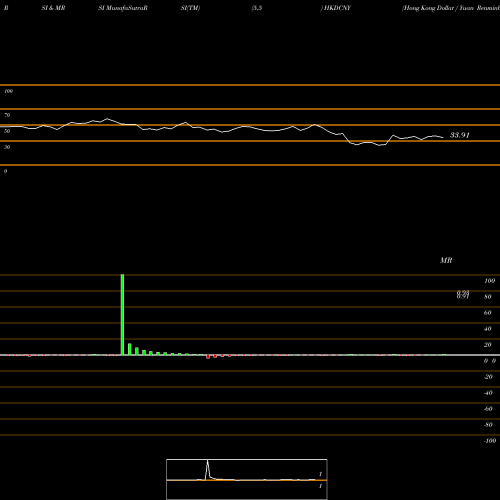Click the -20 label on the MR axis

[x=488, y=377]
